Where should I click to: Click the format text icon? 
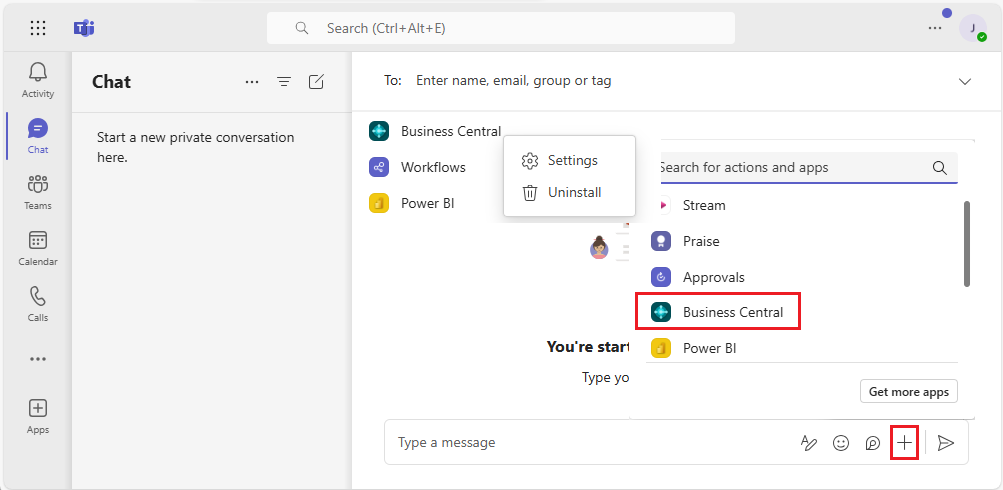(x=809, y=442)
